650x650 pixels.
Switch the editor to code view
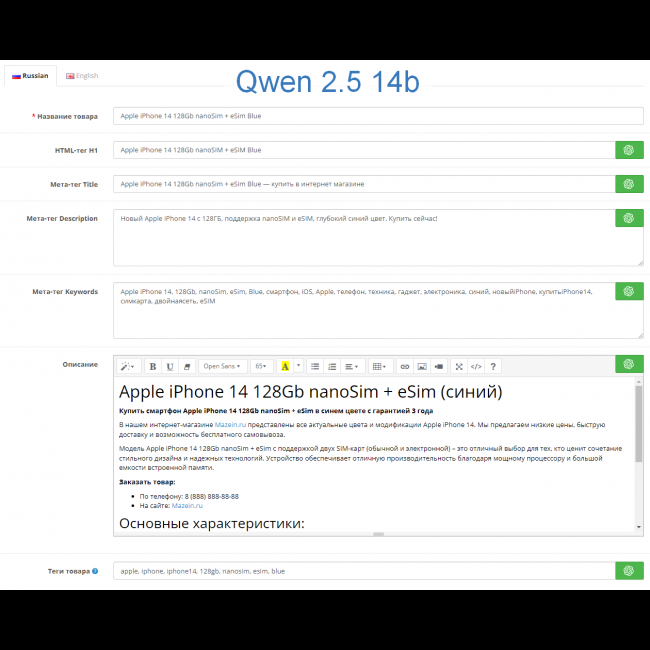pos(476,366)
